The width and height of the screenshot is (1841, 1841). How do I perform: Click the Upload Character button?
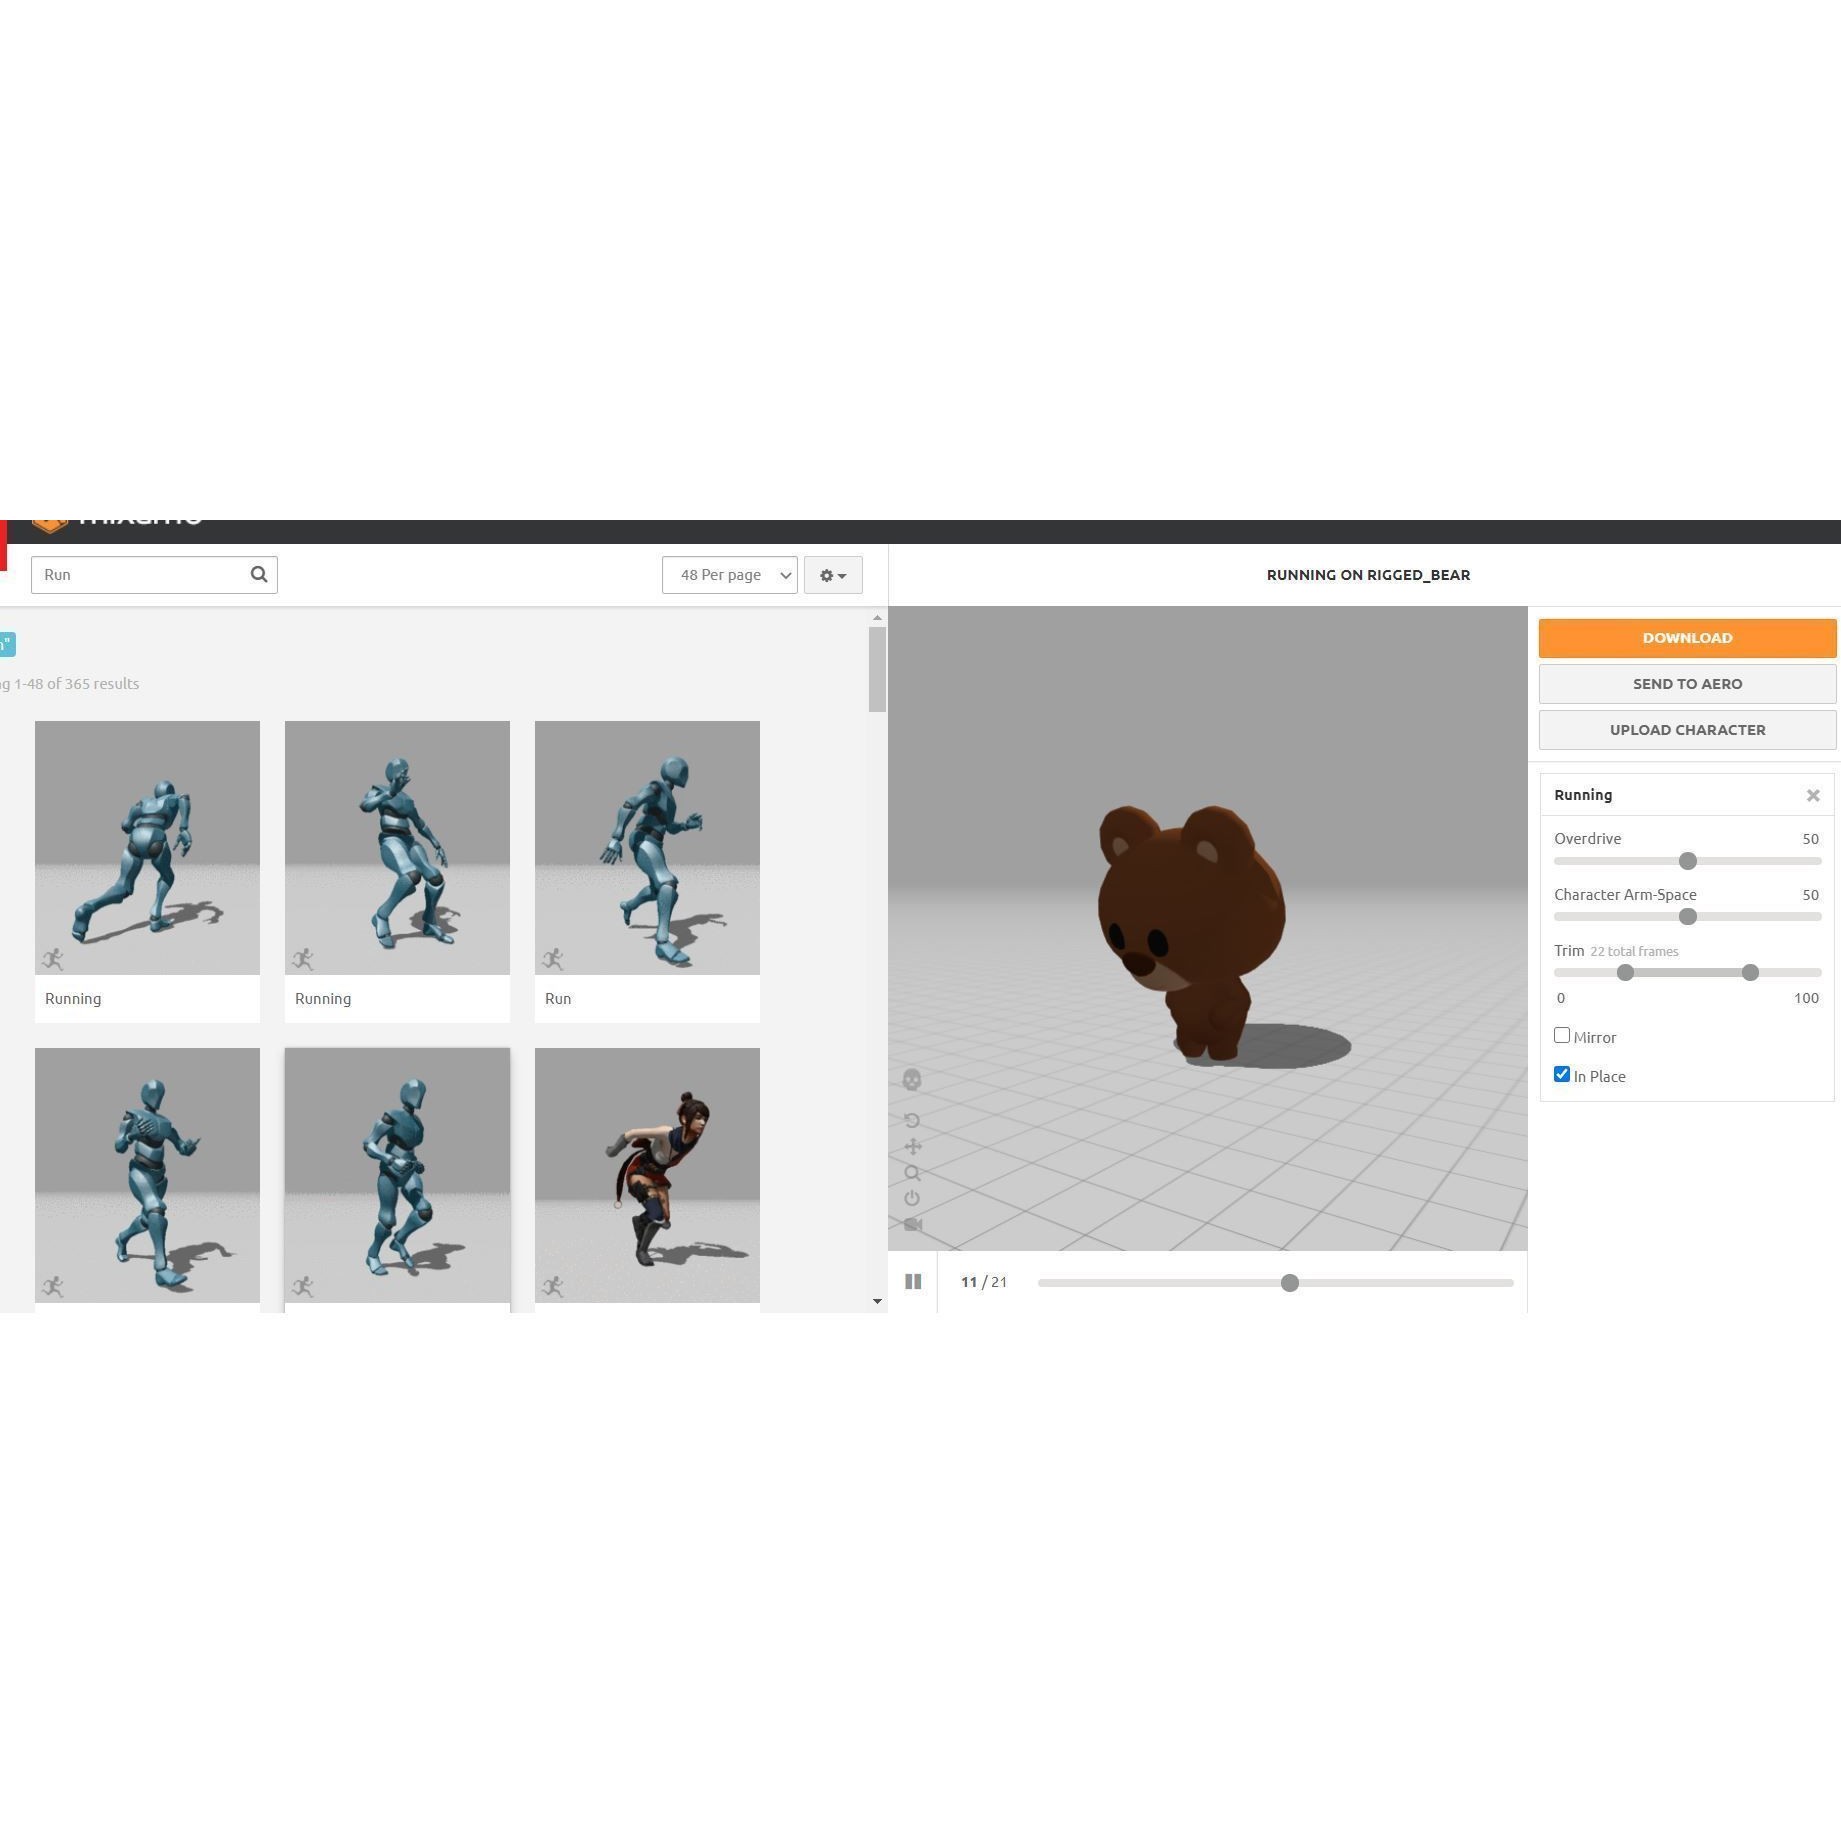[x=1687, y=729]
